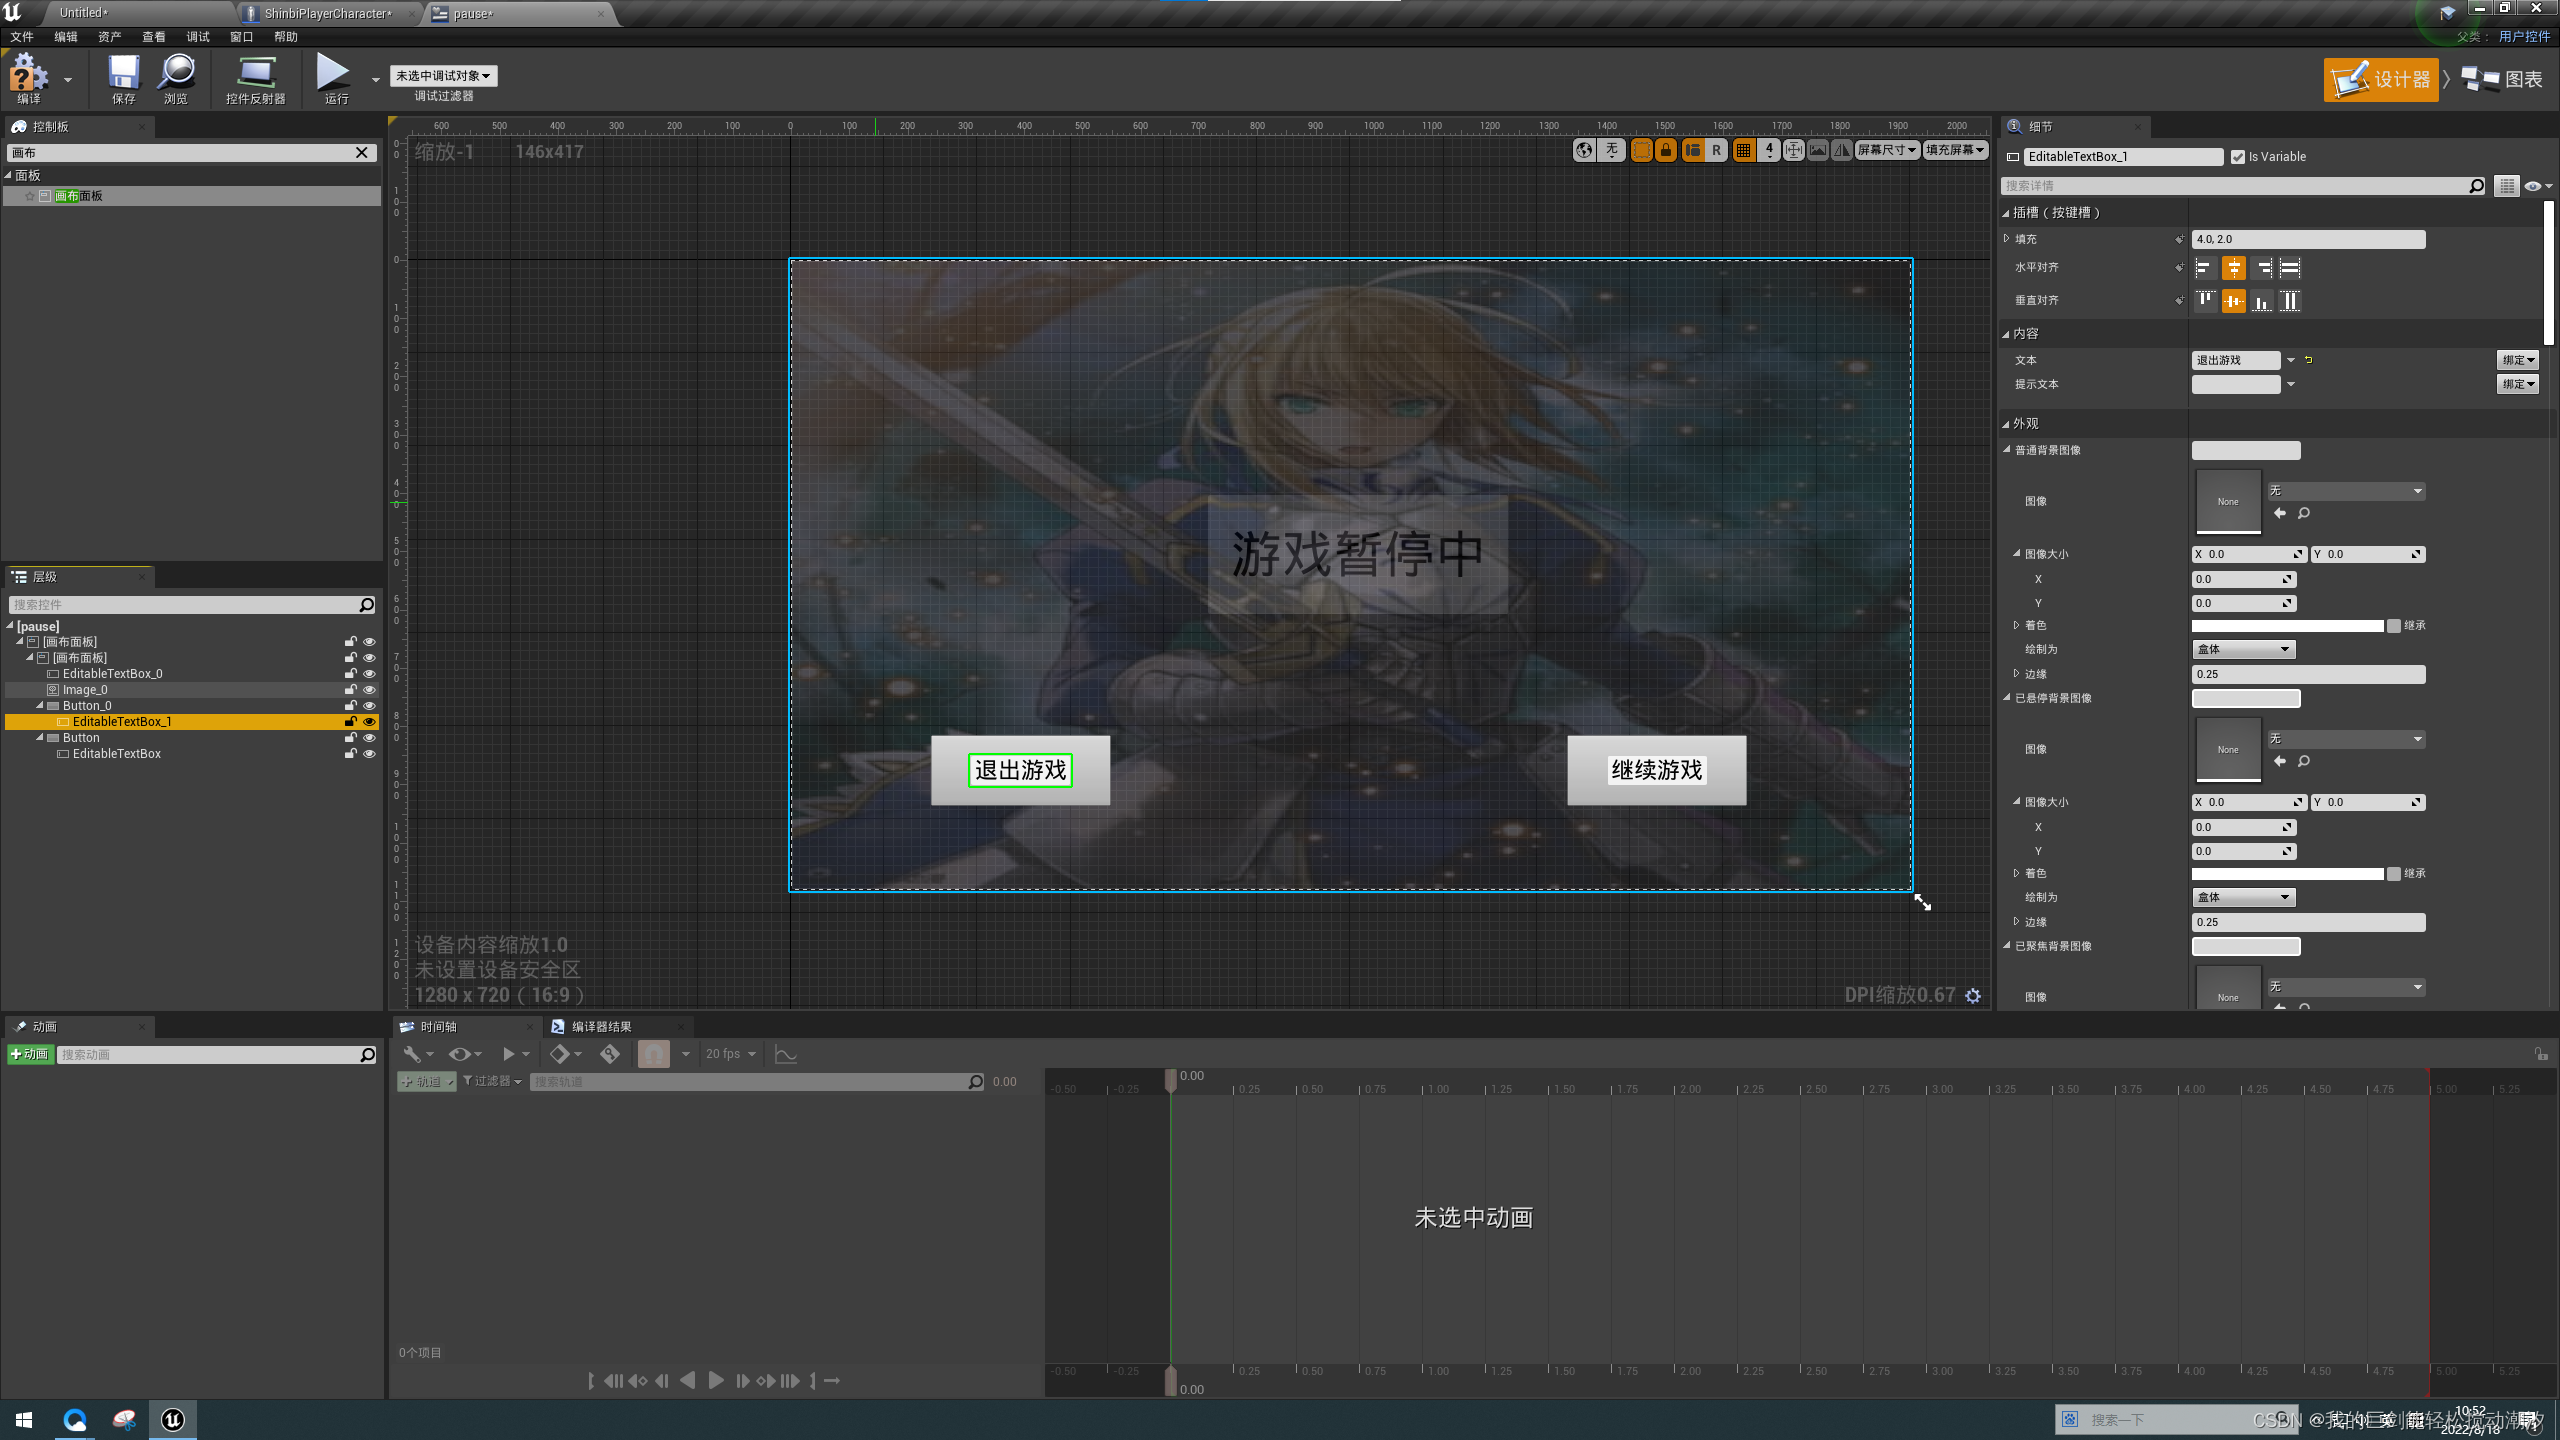Image resolution: width=2560 pixels, height=1440 pixels.
Task: Set horizontal alignment to left icon
Action: click(2205, 268)
